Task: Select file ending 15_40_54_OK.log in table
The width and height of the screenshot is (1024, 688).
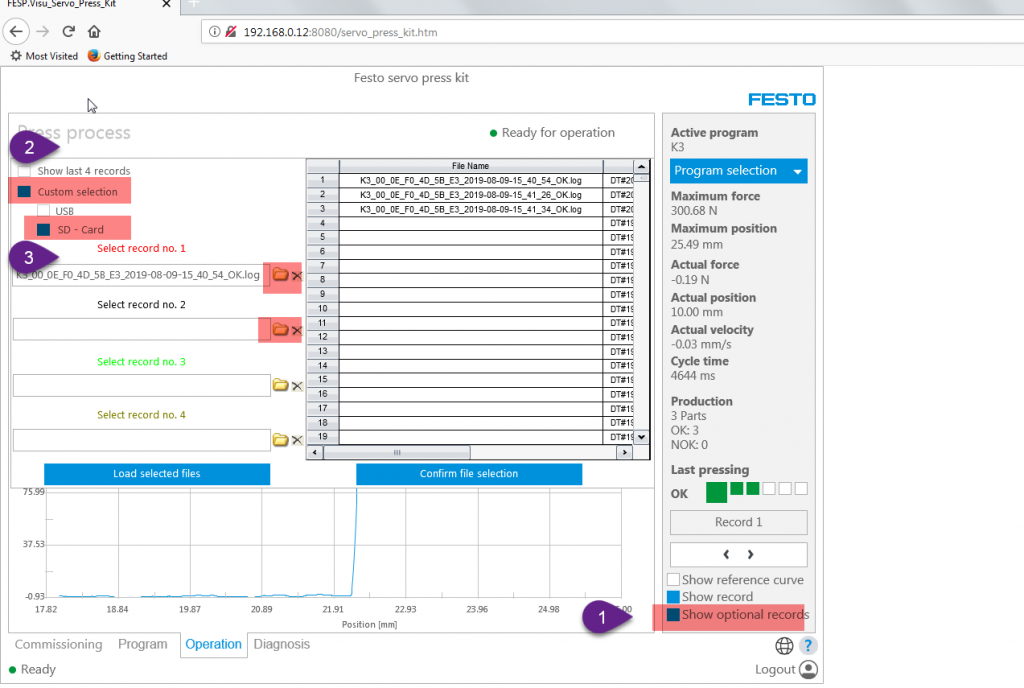Action: (x=471, y=180)
